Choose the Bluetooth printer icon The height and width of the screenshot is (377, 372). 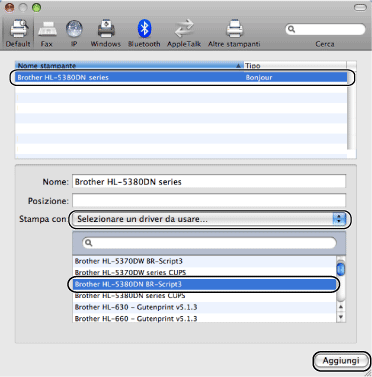pyautogui.click(x=144, y=33)
